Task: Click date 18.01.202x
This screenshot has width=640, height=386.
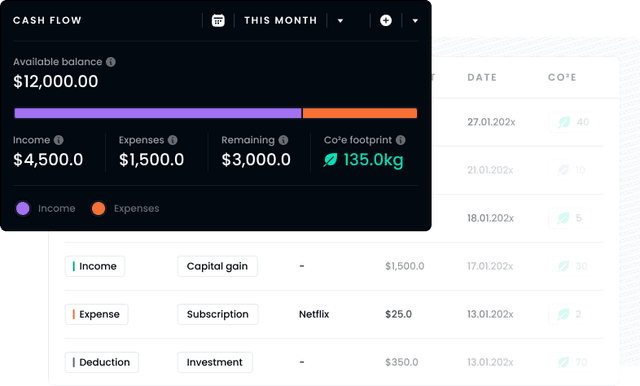Action: (x=491, y=218)
